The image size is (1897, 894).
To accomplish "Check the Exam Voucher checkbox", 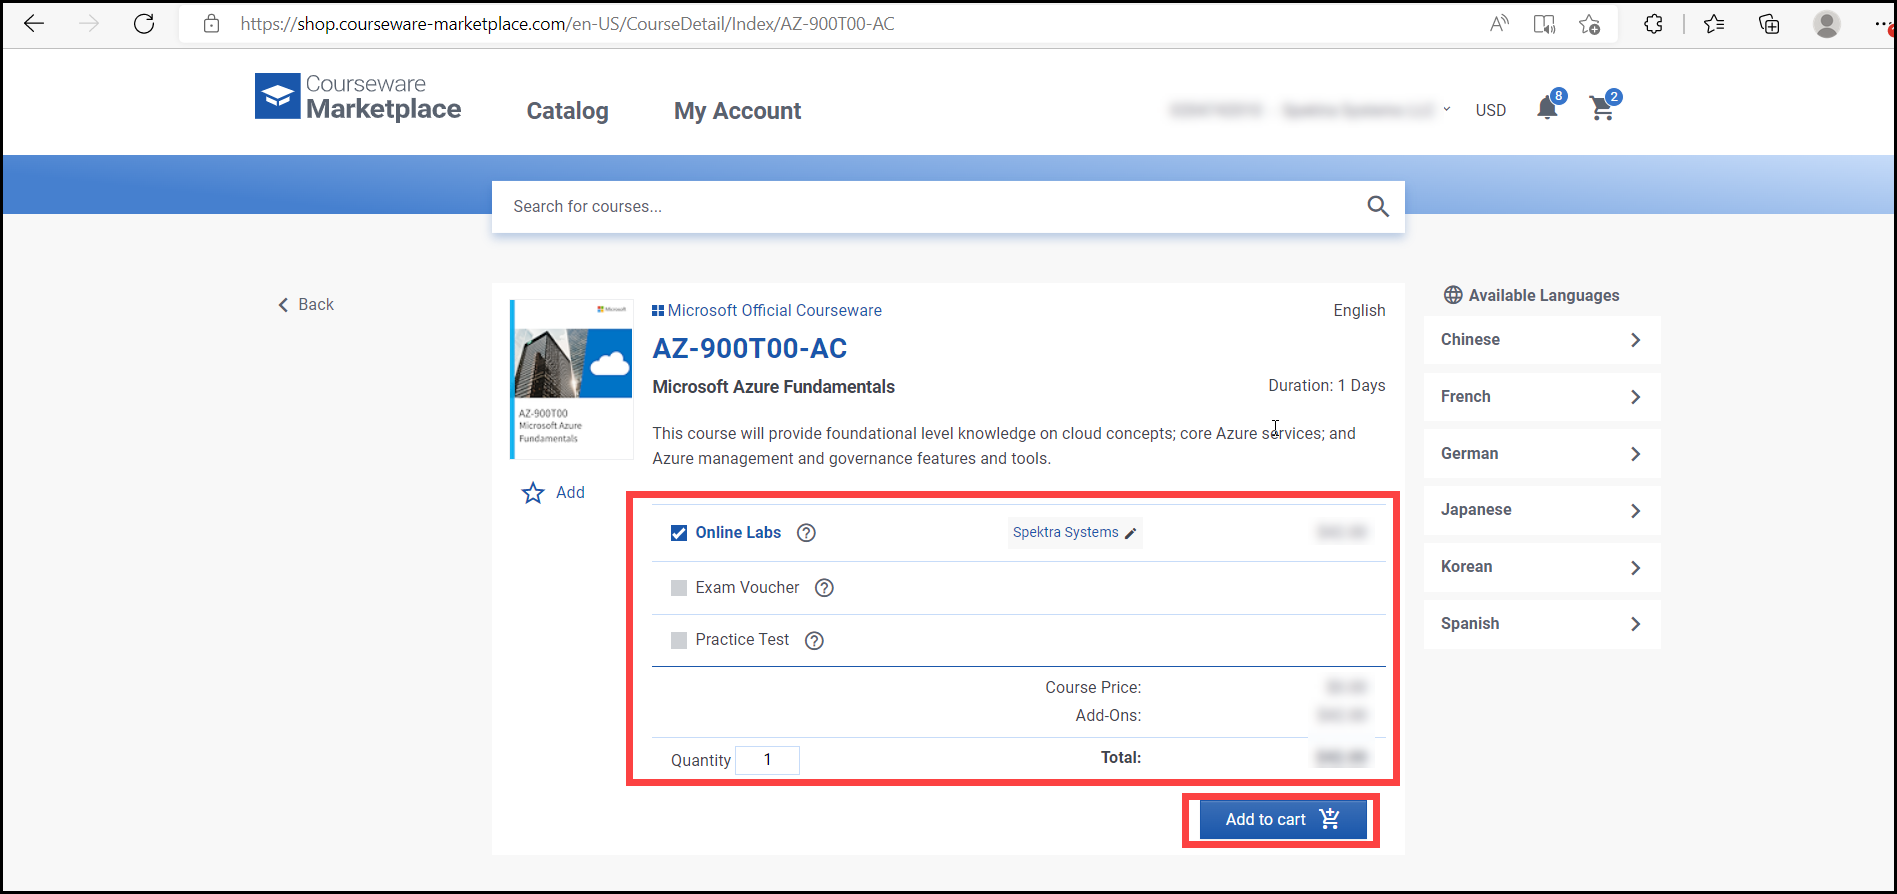I will pyautogui.click(x=679, y=588).
